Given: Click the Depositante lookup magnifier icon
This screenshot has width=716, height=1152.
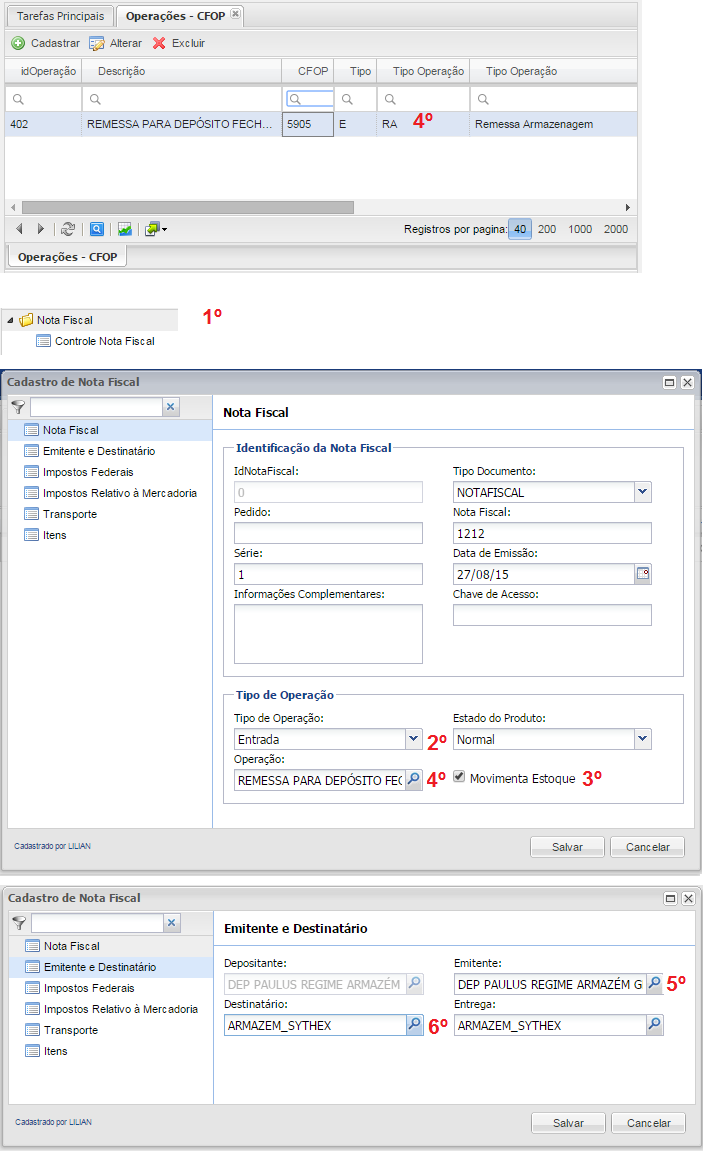Looking at the screenshot, I should tap(414, 983).
